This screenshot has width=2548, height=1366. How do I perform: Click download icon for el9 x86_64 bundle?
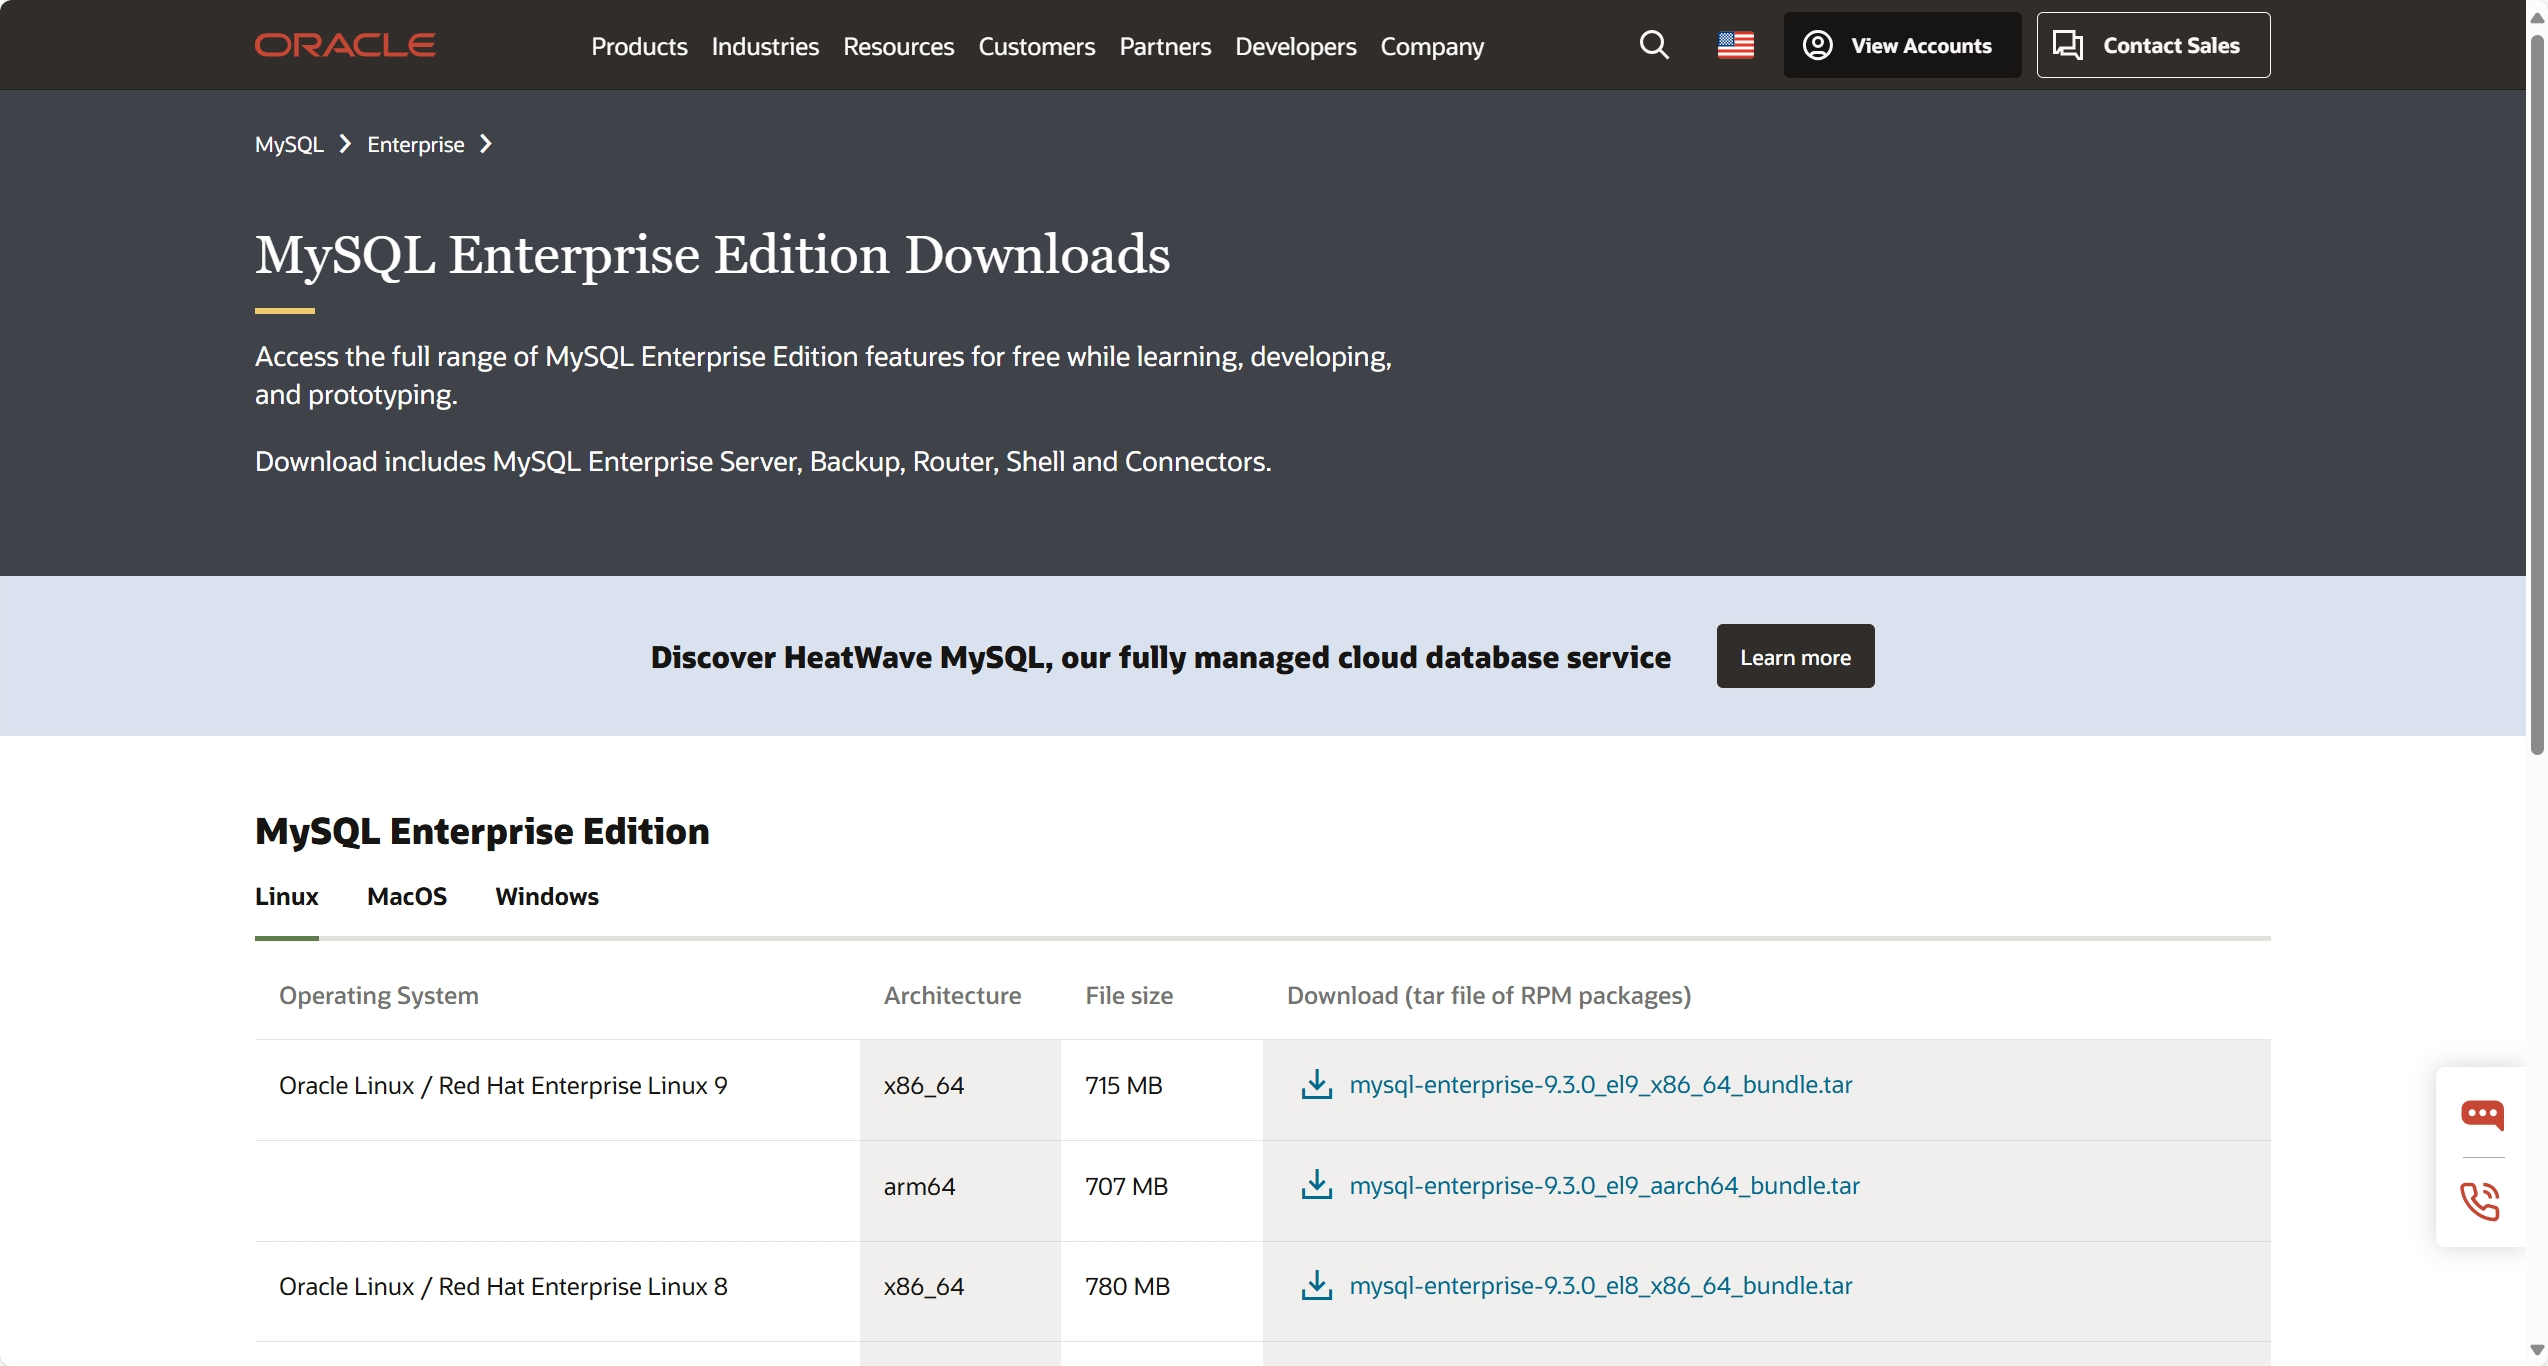coord(1316,1084)
